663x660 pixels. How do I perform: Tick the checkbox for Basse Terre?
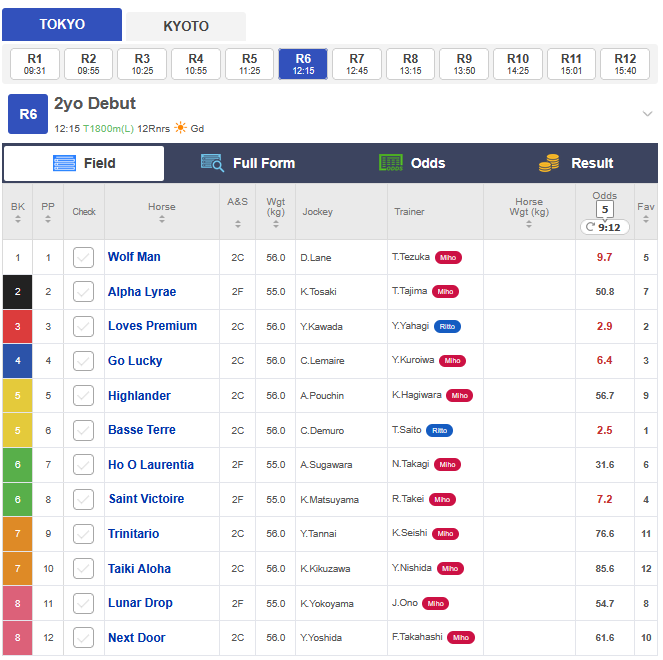click(83, 430)
